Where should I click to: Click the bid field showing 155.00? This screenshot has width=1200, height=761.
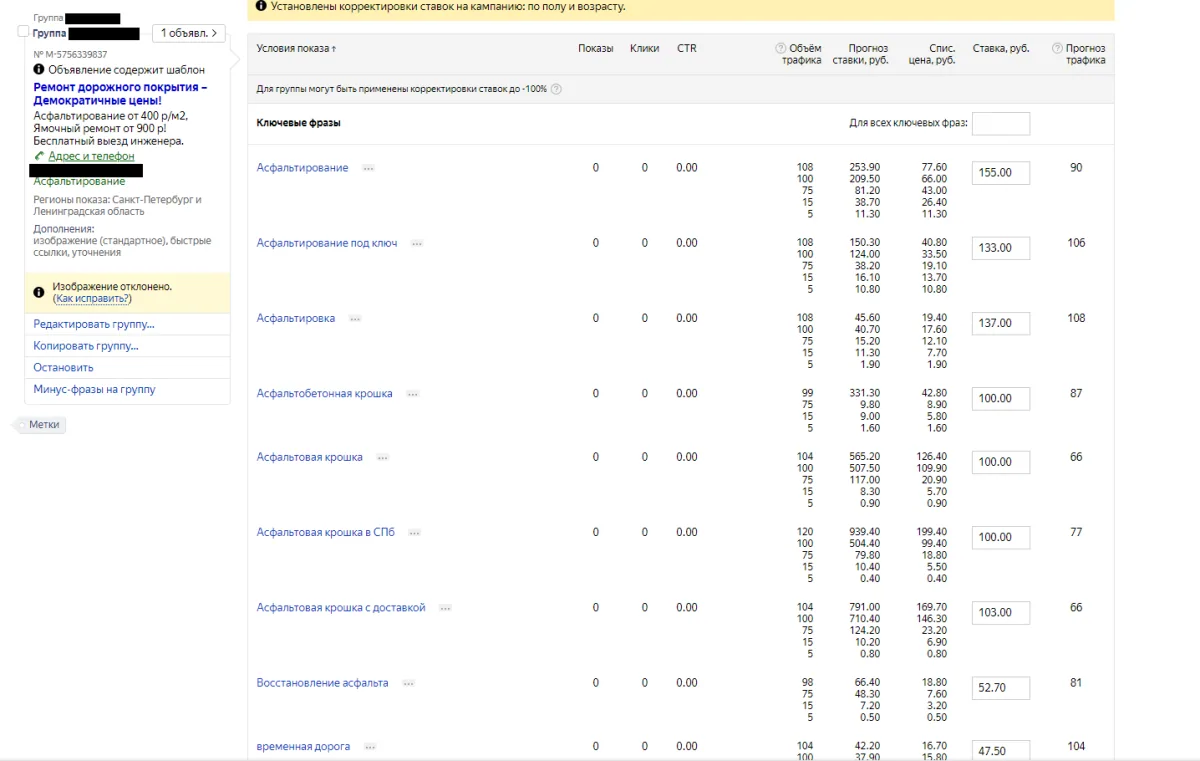(1001, 173)
